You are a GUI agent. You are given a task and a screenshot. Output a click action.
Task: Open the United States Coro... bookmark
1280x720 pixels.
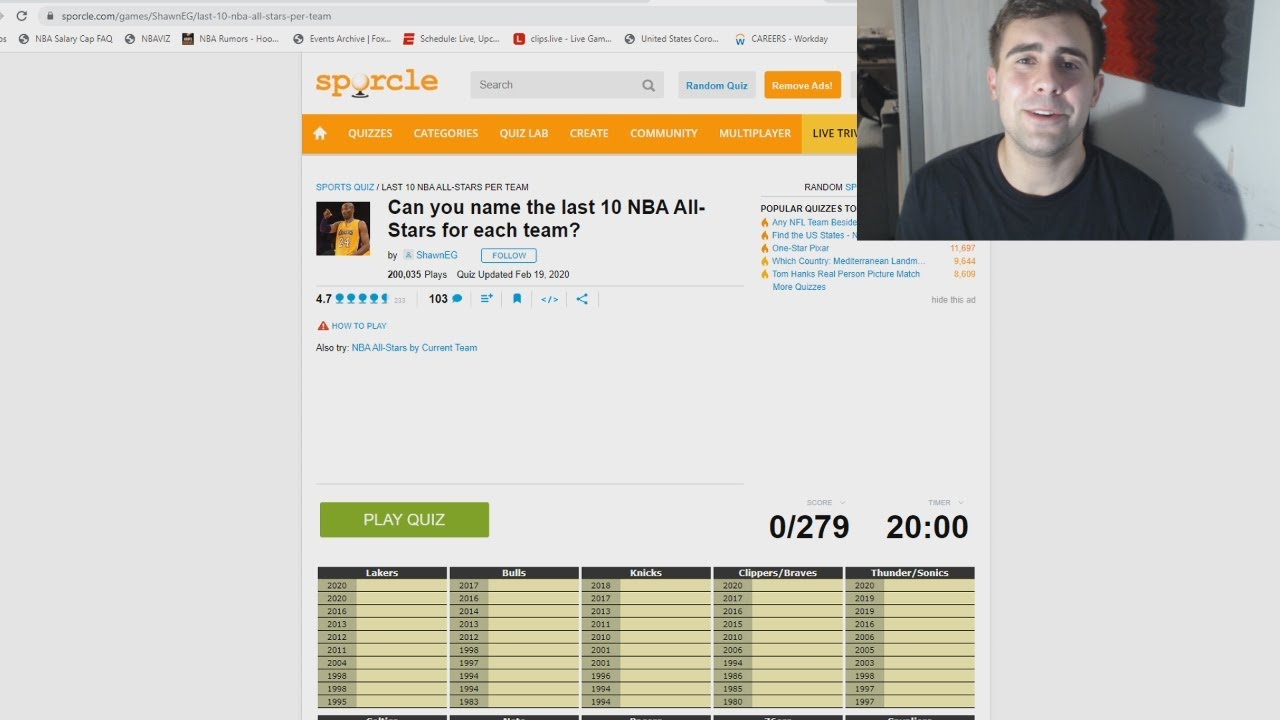point(672,39)
